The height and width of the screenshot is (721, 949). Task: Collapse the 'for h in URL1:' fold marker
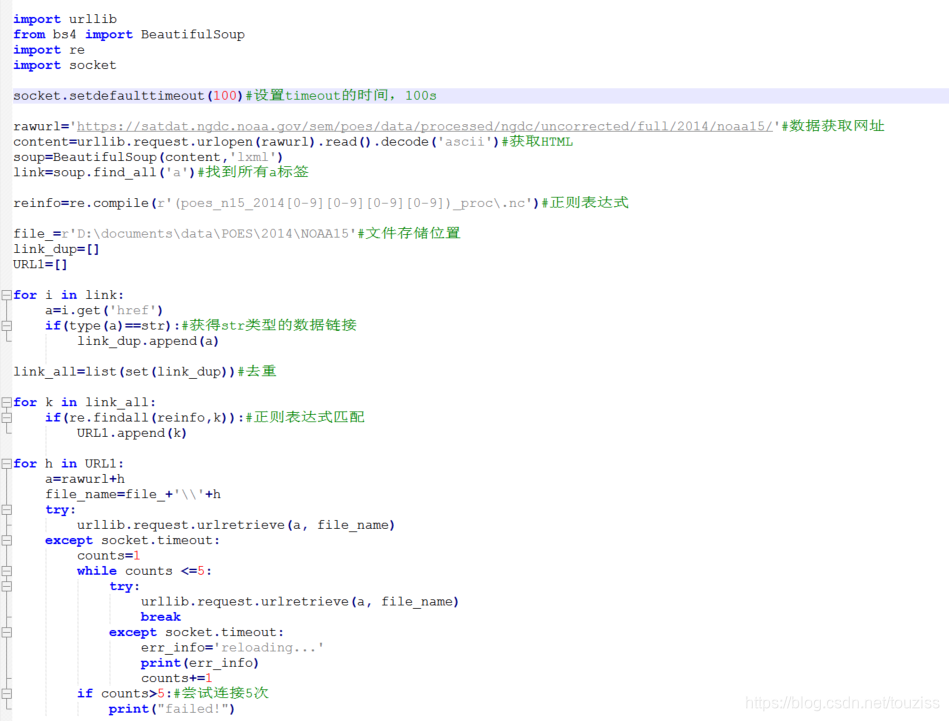pyautogui.click(x=6, y=463)
